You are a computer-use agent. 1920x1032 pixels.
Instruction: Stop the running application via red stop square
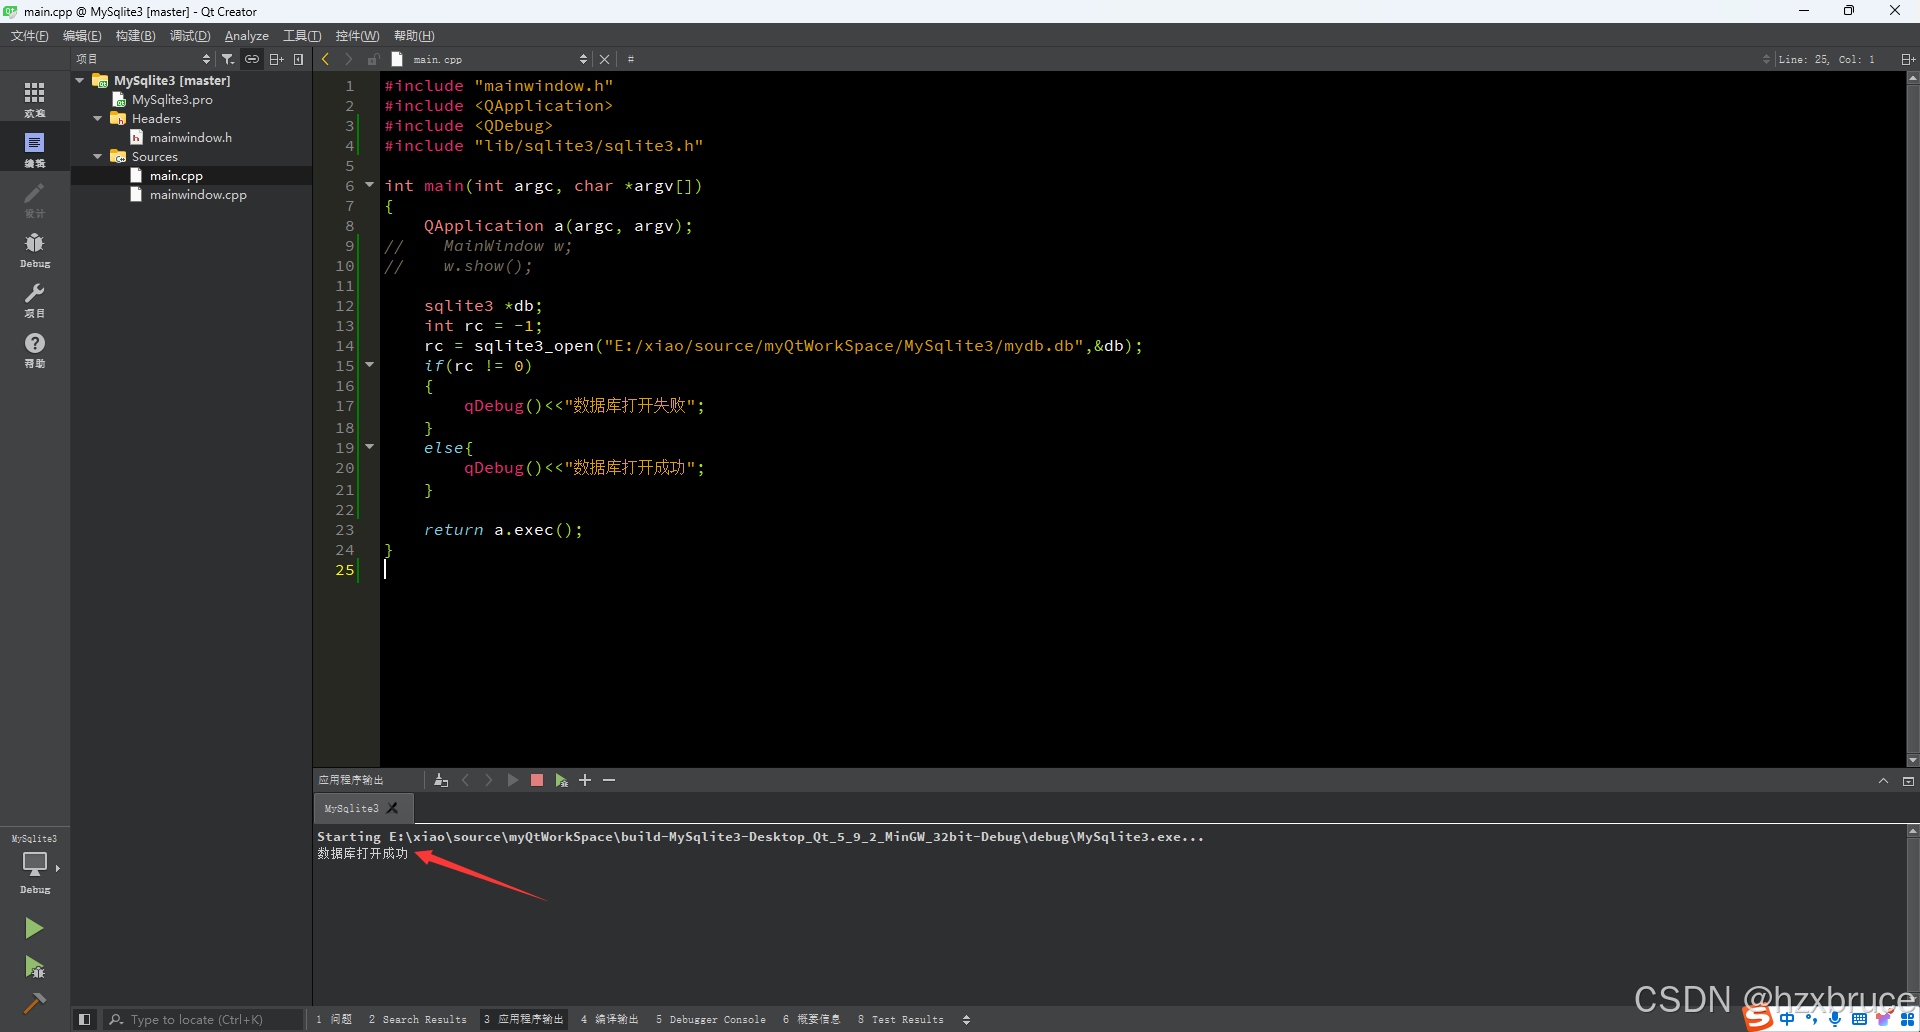pos(536,780)
